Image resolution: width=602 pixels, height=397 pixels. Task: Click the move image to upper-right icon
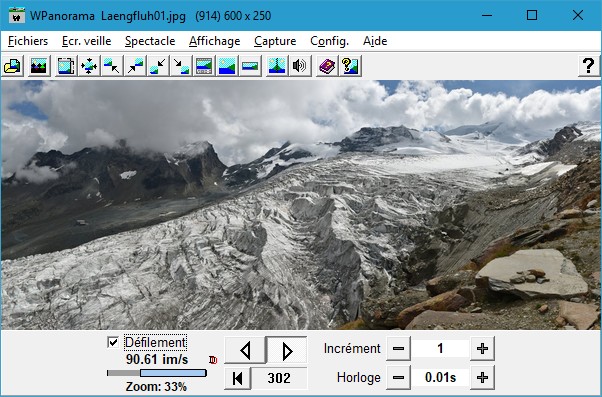[135, 66]
